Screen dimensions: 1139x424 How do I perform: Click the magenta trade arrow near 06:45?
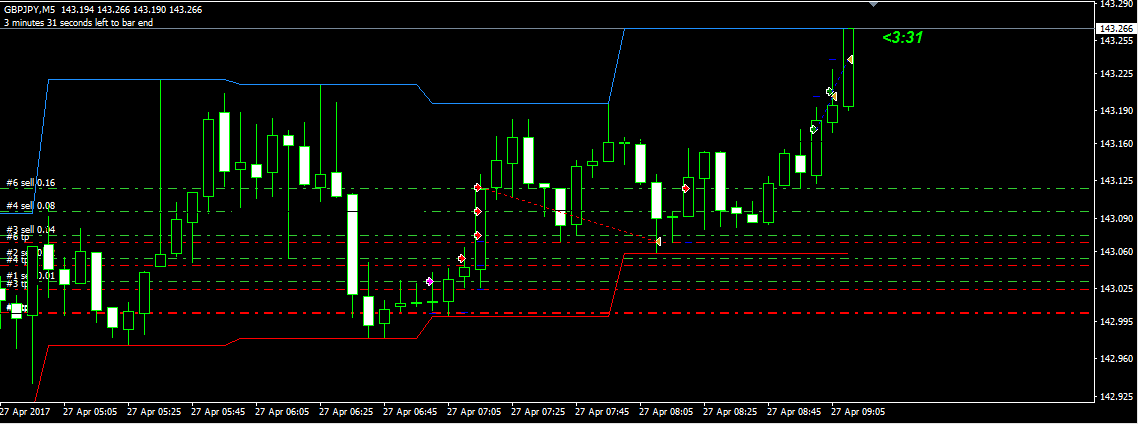coord(430,282)
